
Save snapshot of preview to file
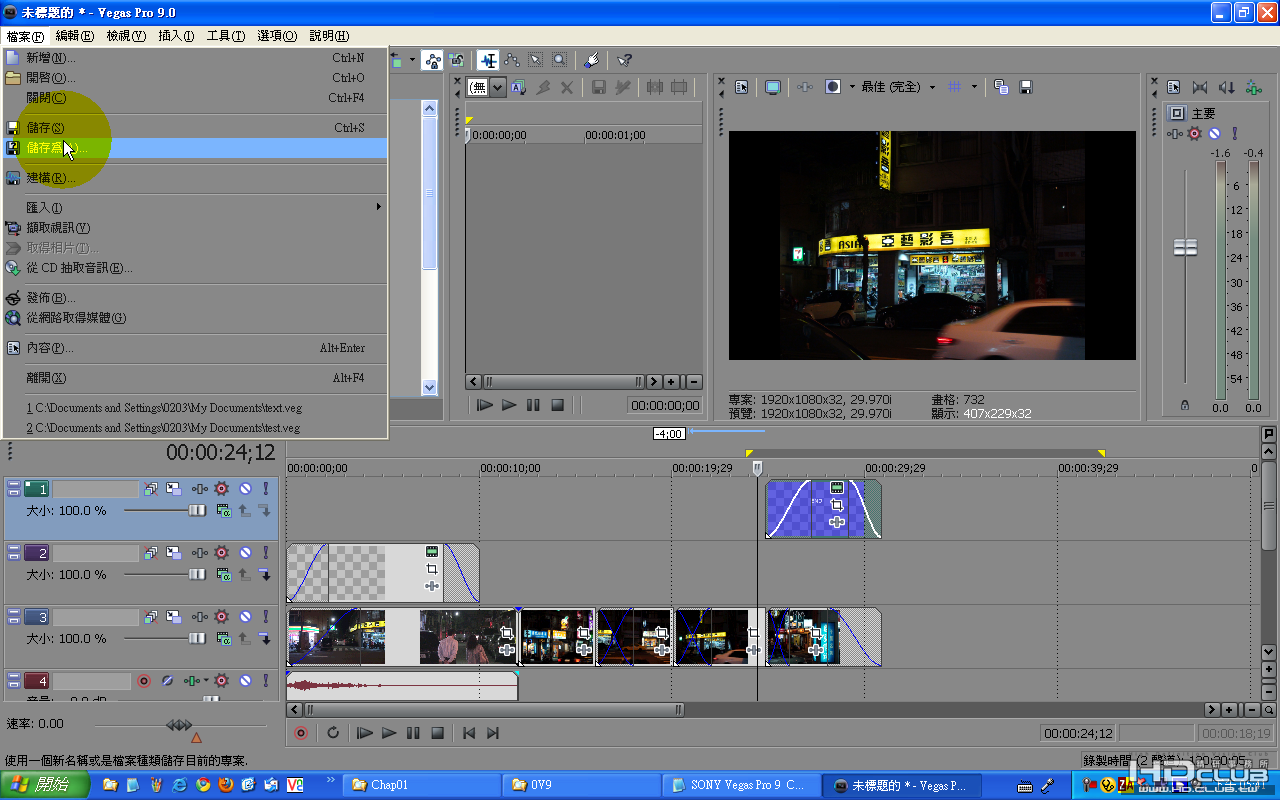pyautogui.click(x=1025, y=87)
